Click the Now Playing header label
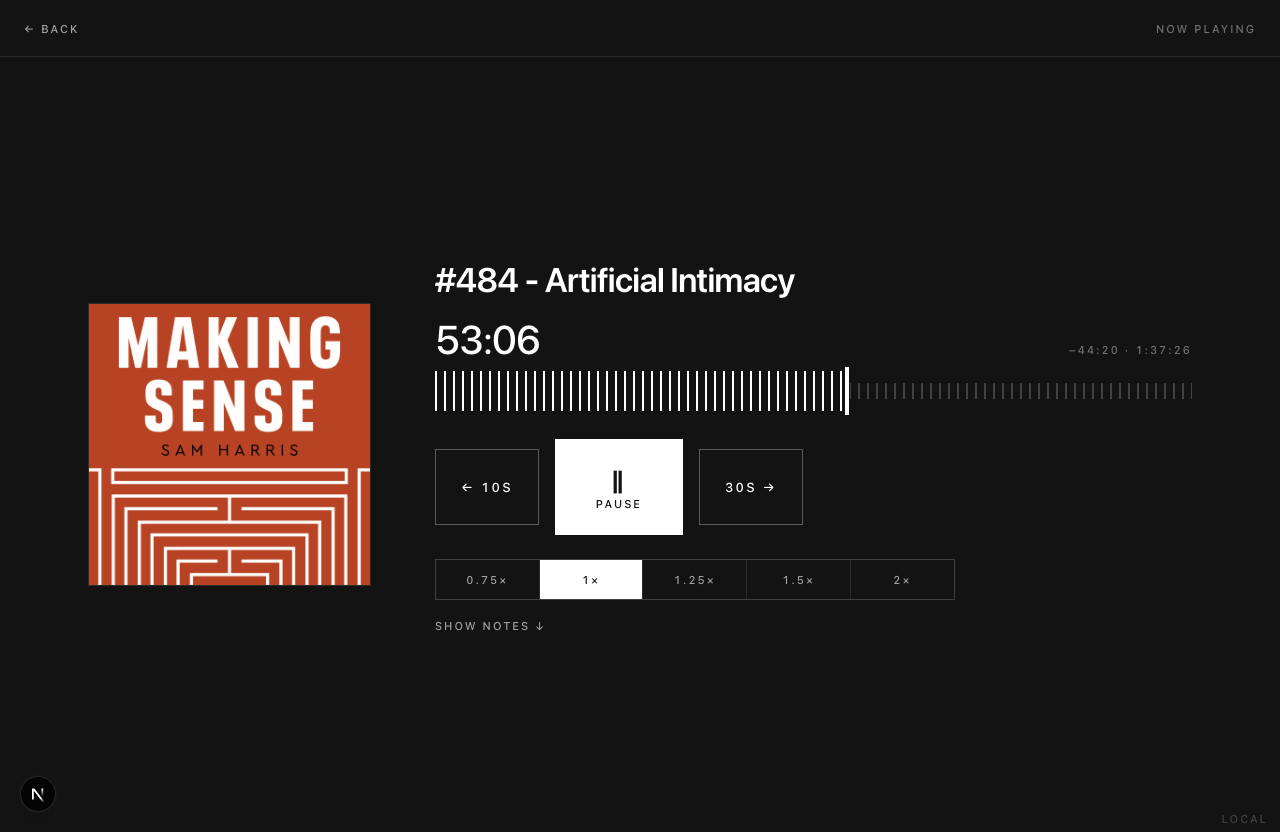1280x832 pixels. pos(1206,29)
